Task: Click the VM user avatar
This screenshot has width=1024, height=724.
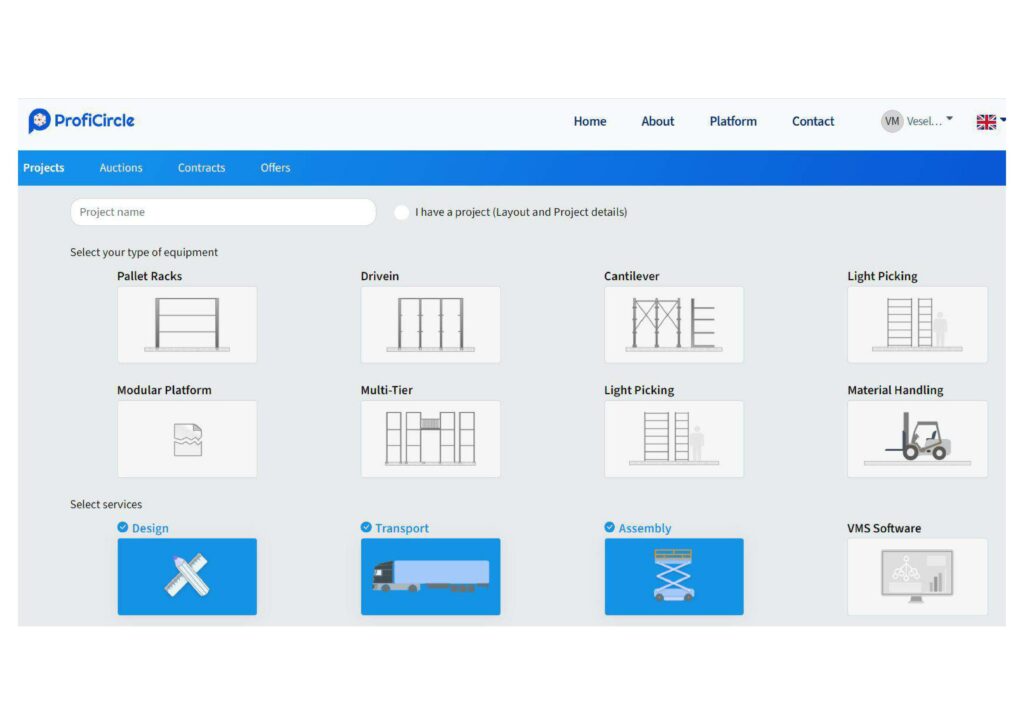Action: pos(892,121)
